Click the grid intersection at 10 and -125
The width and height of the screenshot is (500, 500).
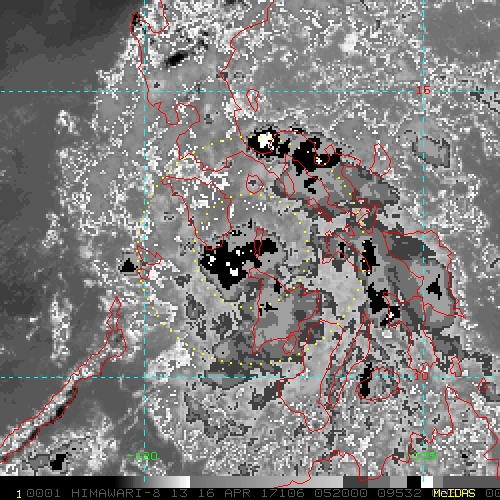[x=423, y=377]
